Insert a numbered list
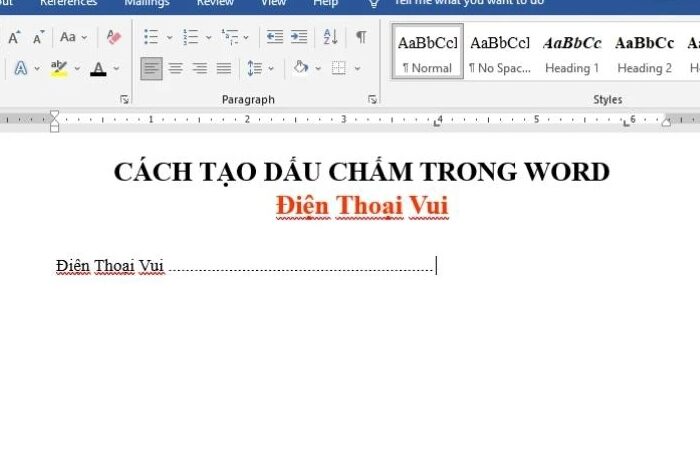The height and width of the screenshot is (450, 700). tap(191, 37)
